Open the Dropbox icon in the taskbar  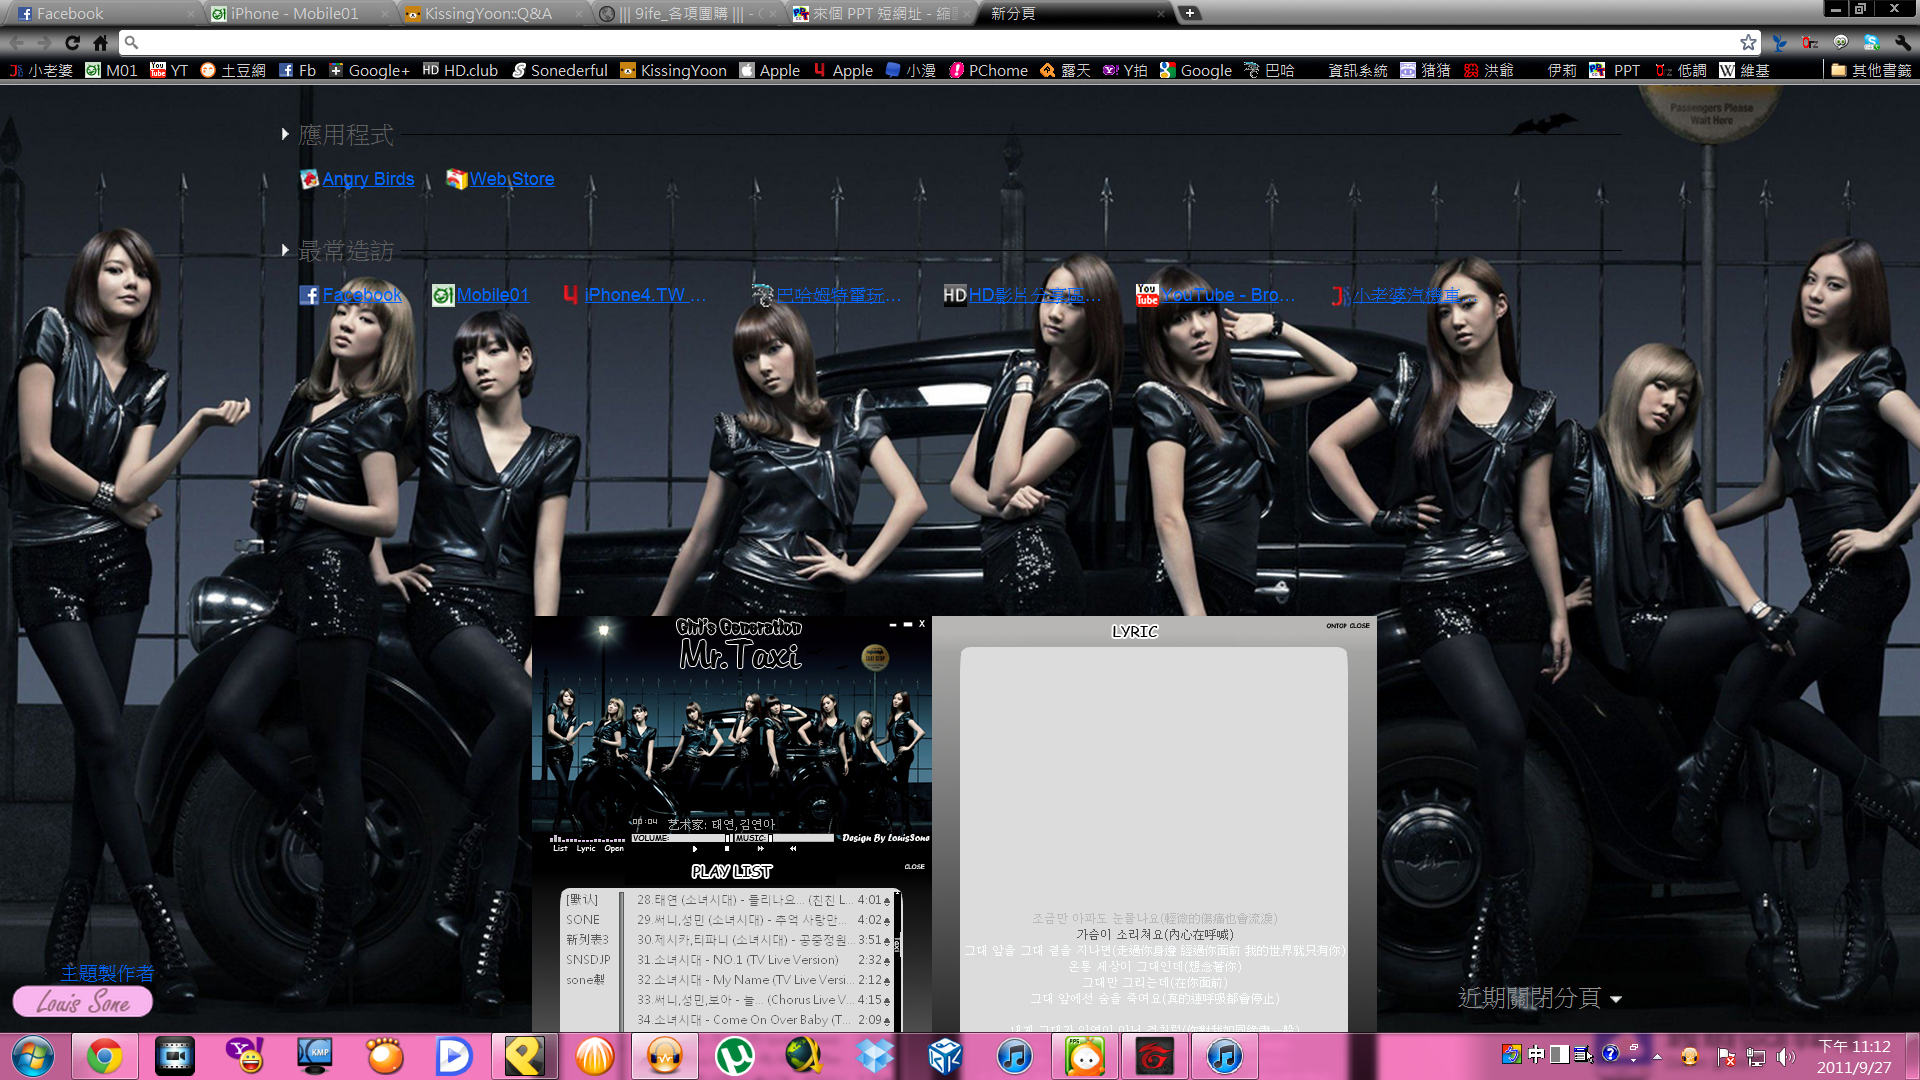point(875,1056)
